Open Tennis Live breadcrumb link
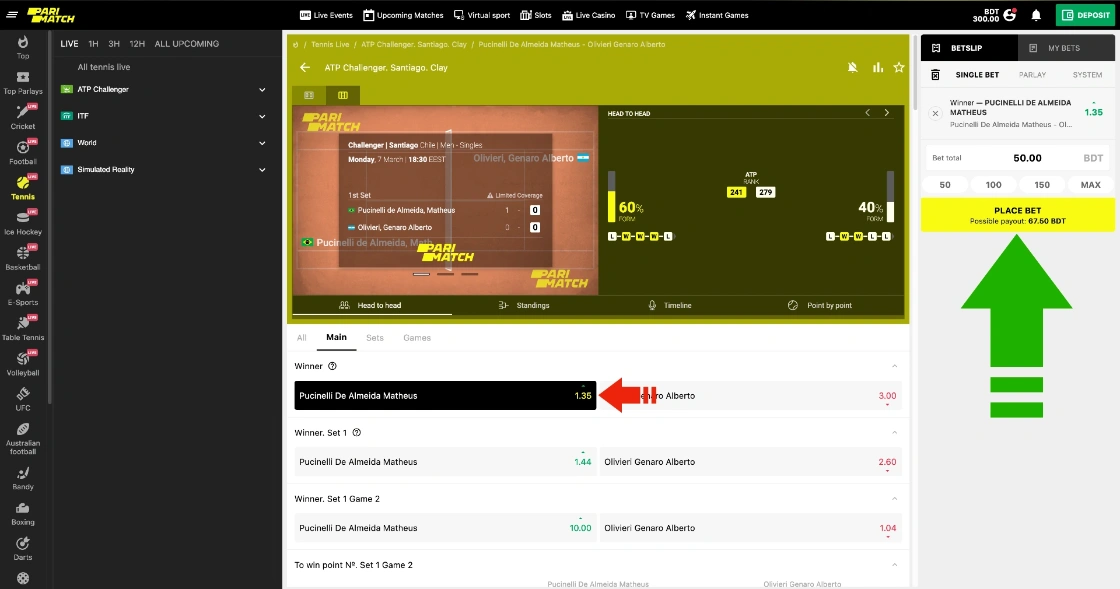Viewport: 1120px width, 589px height. 330,44
